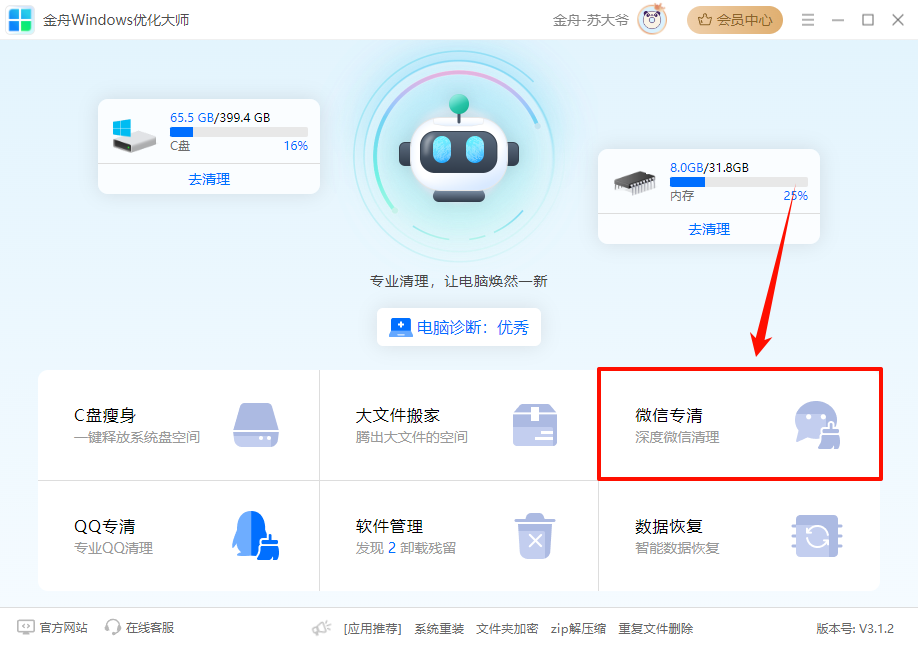Open 官方网站 link
Image resolution: width=918 pixels, height=647 pixels.
point(52,628)
